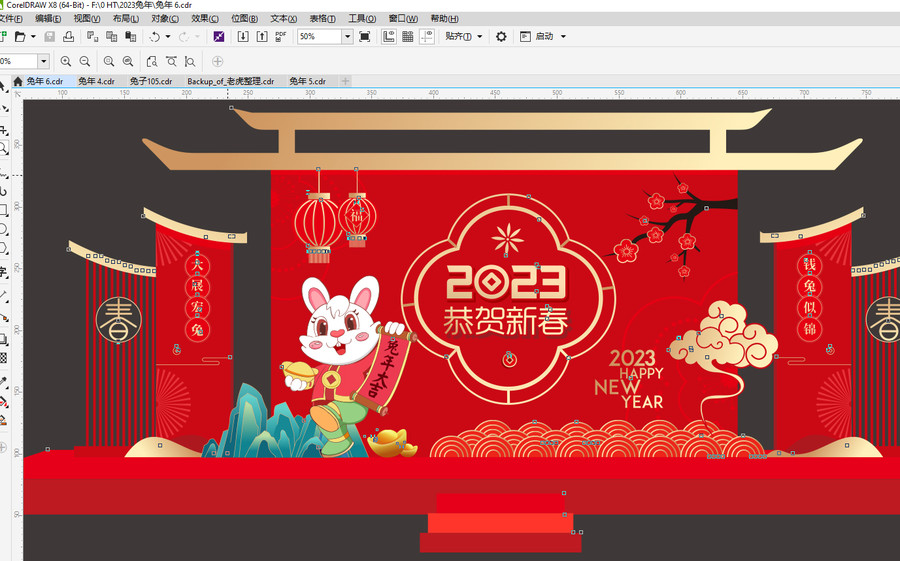The width and height of the screenshot is (900, 561).
Task: Click the property-bar zoom percentage field
Action: coord(18,61)
